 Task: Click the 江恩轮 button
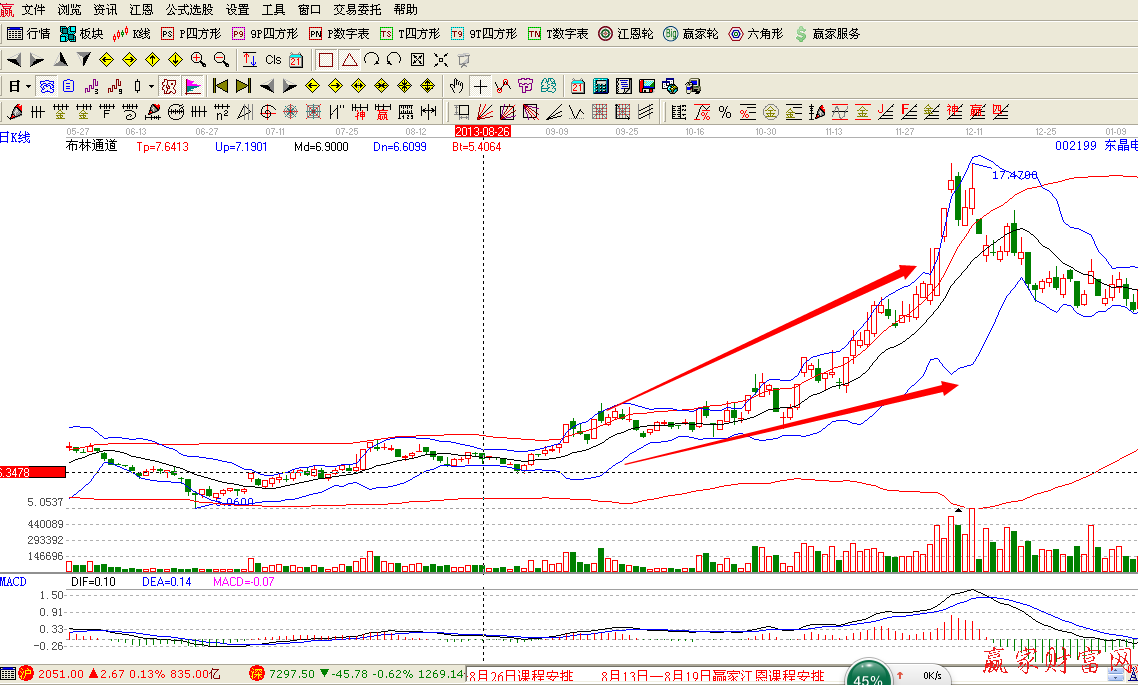coord(626,33)
